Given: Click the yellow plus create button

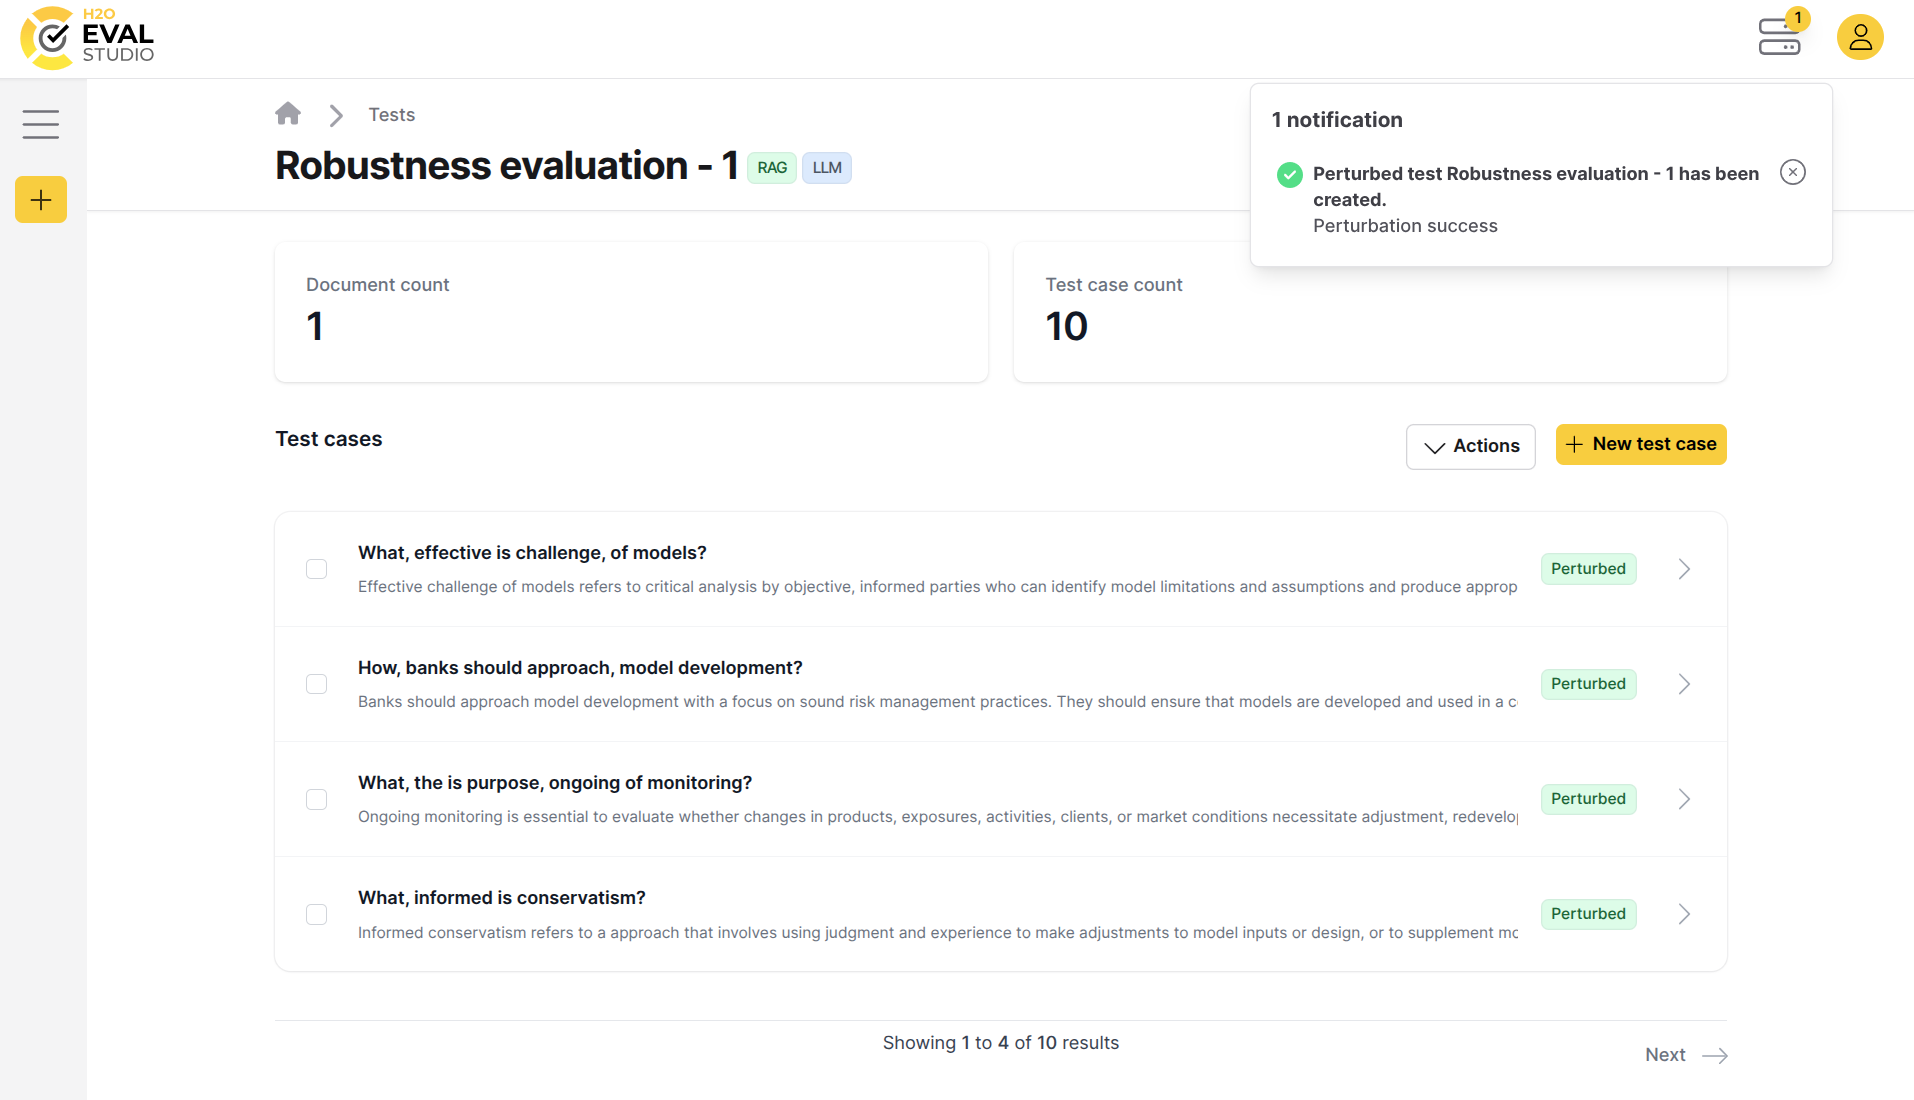Looking at the screenshot, I should [x=41, y=200].
